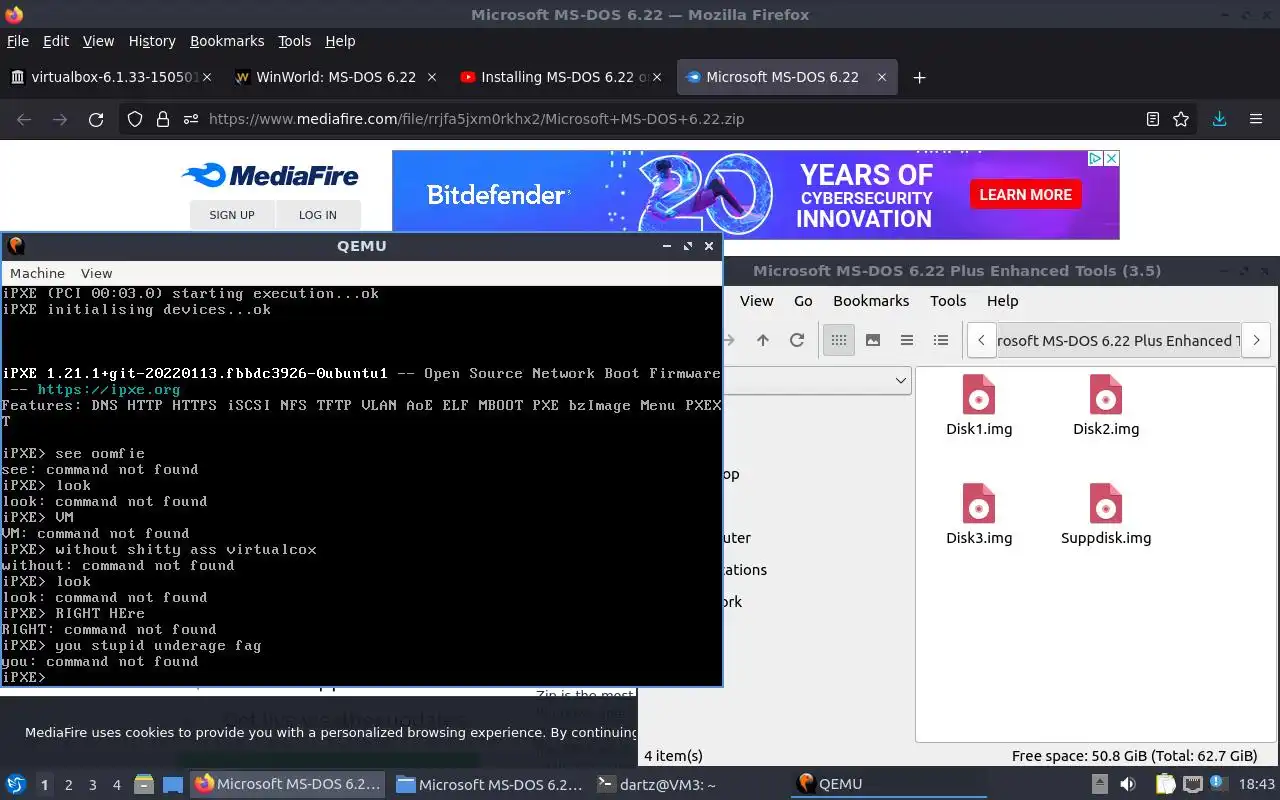Reload the file manager folder view
This screenshot has height=800, width=1280.
click(797, 340)
